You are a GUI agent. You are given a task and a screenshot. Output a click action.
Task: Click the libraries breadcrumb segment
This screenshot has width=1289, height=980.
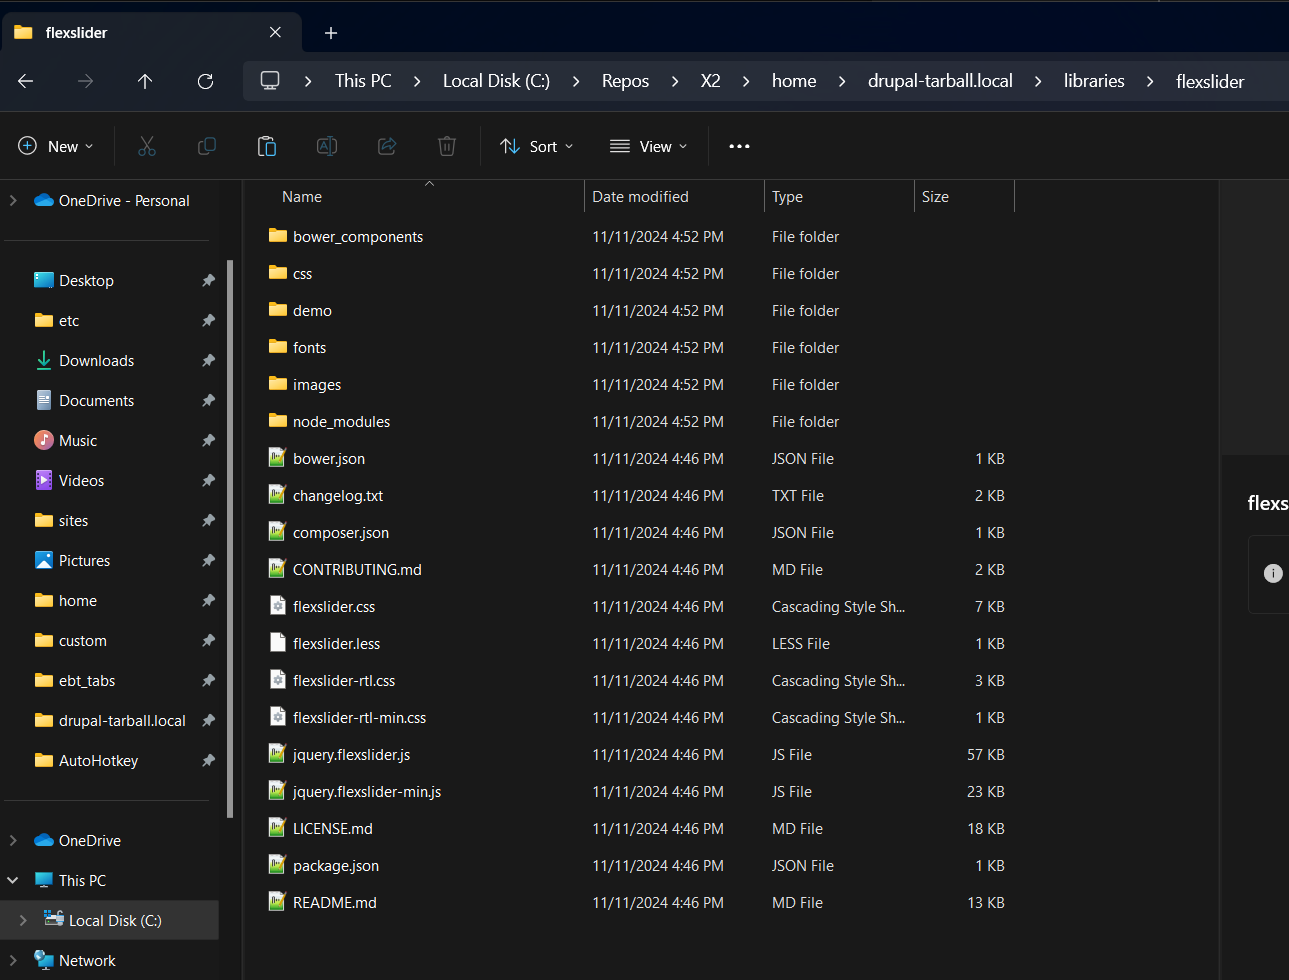pos(1093,81)
